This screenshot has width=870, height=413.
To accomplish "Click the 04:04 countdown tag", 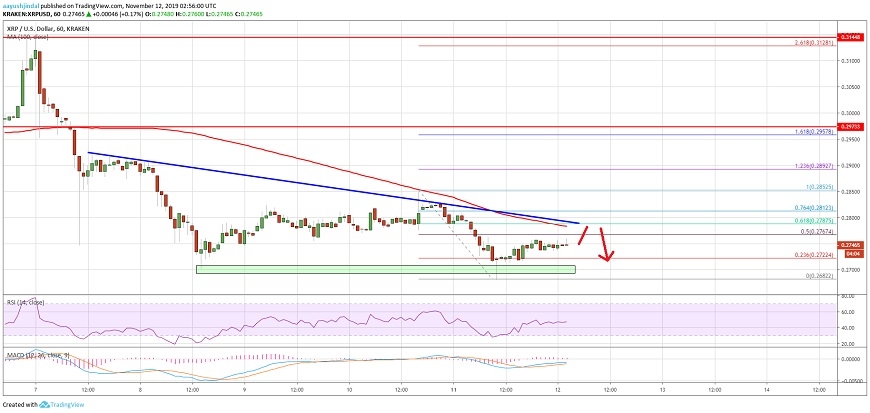I will 853,253.
